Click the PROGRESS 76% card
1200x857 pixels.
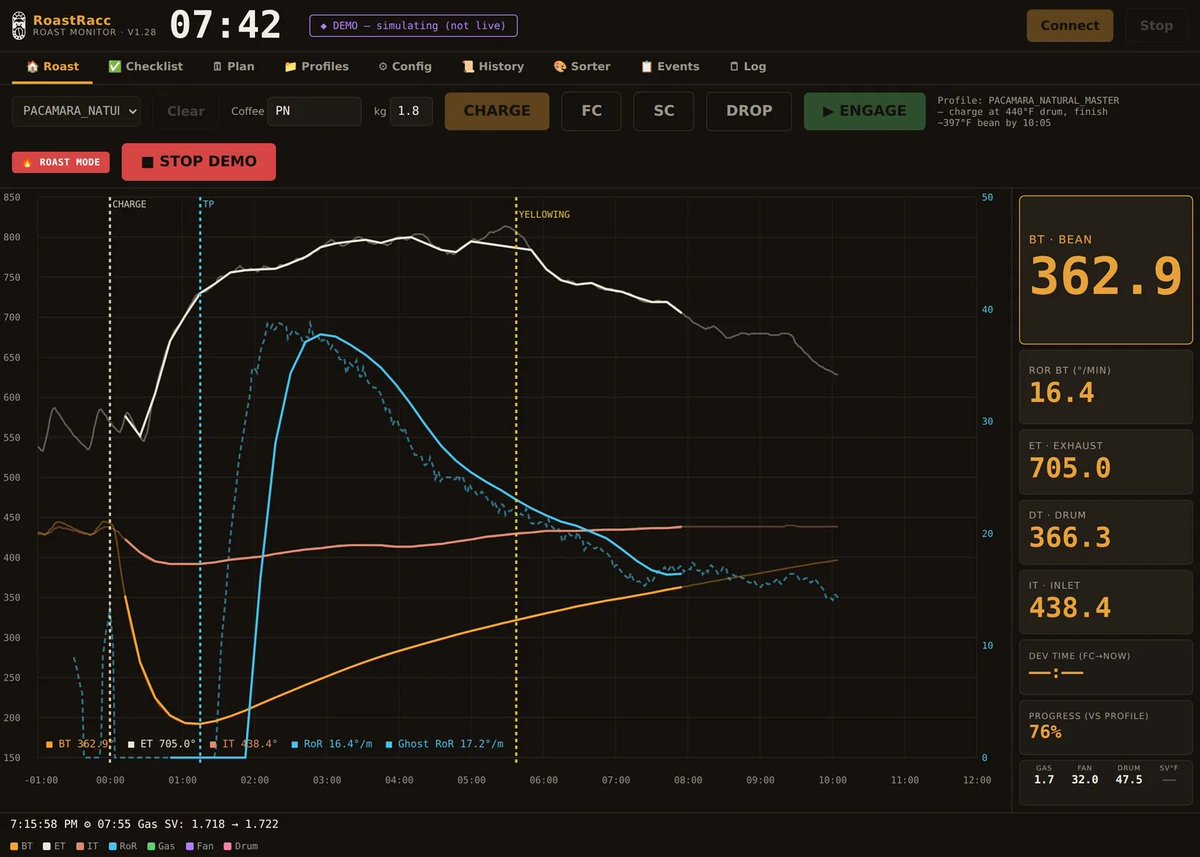1106,727
